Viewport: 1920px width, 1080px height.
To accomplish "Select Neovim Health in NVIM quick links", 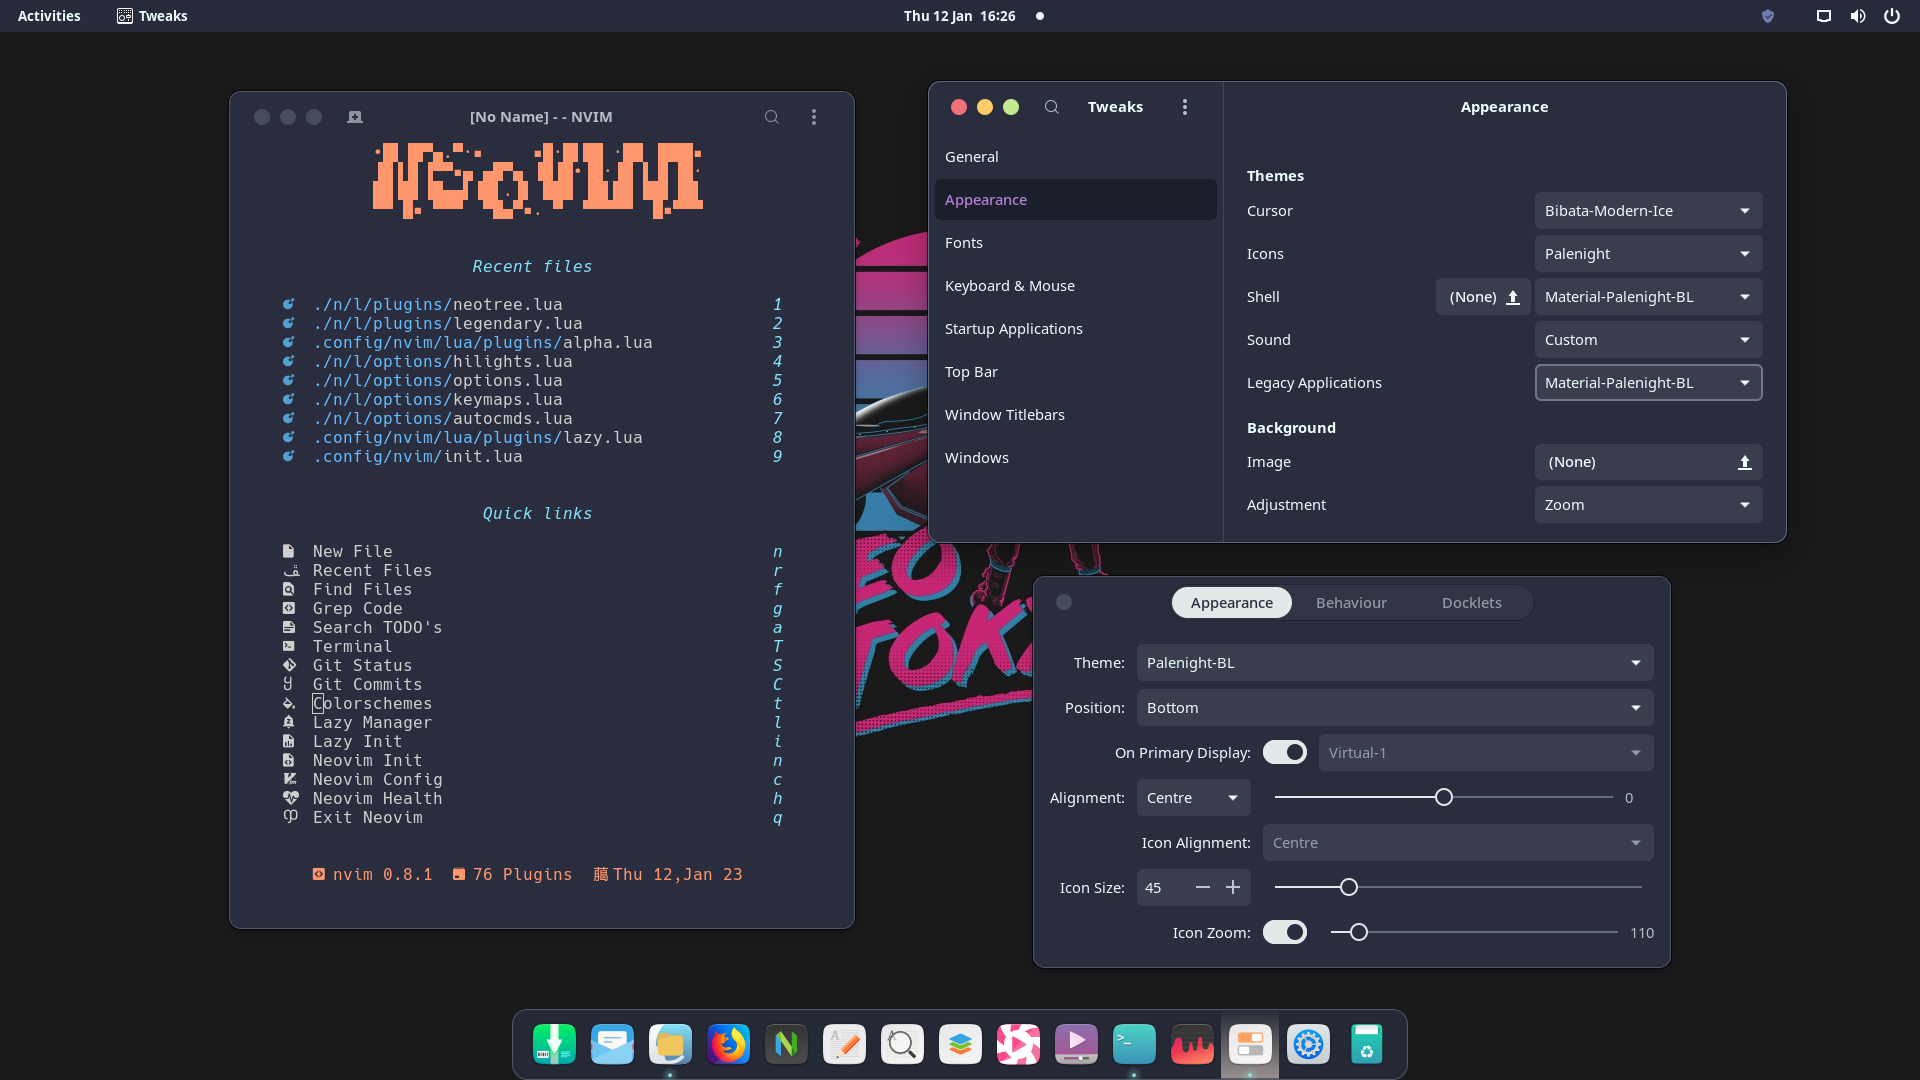I will [x=534, y=799].
